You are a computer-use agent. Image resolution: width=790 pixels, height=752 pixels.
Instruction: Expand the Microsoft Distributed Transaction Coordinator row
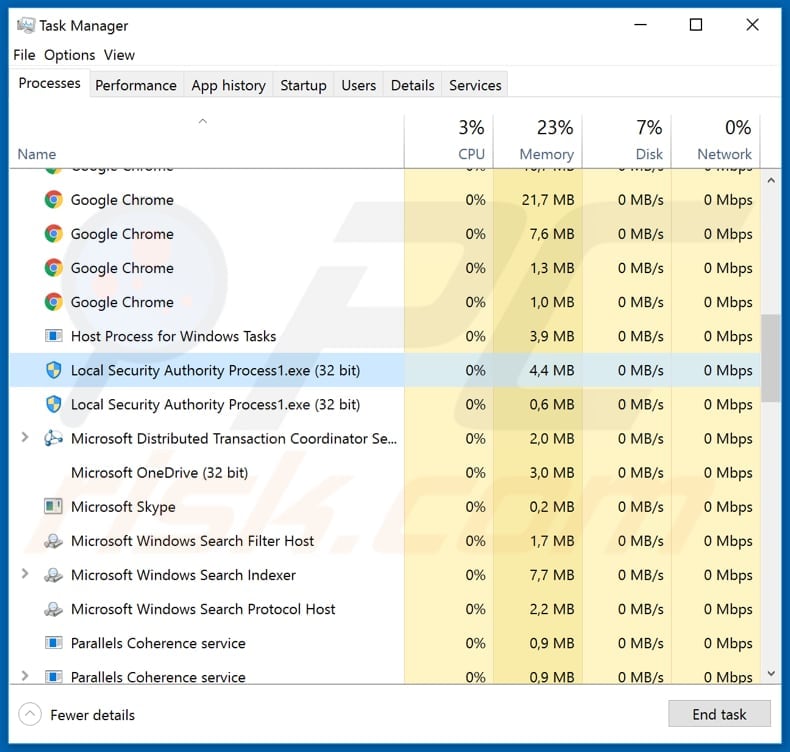(x=24, y=438)
